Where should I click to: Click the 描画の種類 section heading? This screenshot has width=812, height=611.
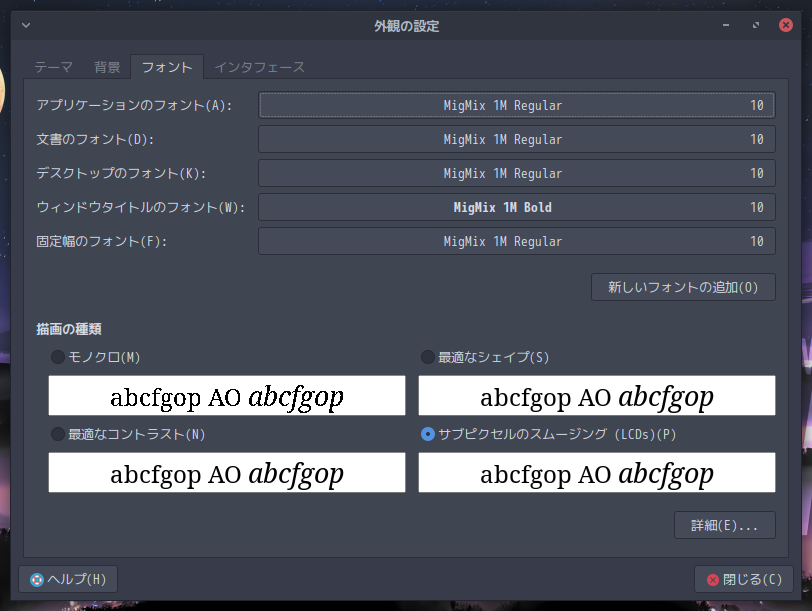tap(69, 329)
